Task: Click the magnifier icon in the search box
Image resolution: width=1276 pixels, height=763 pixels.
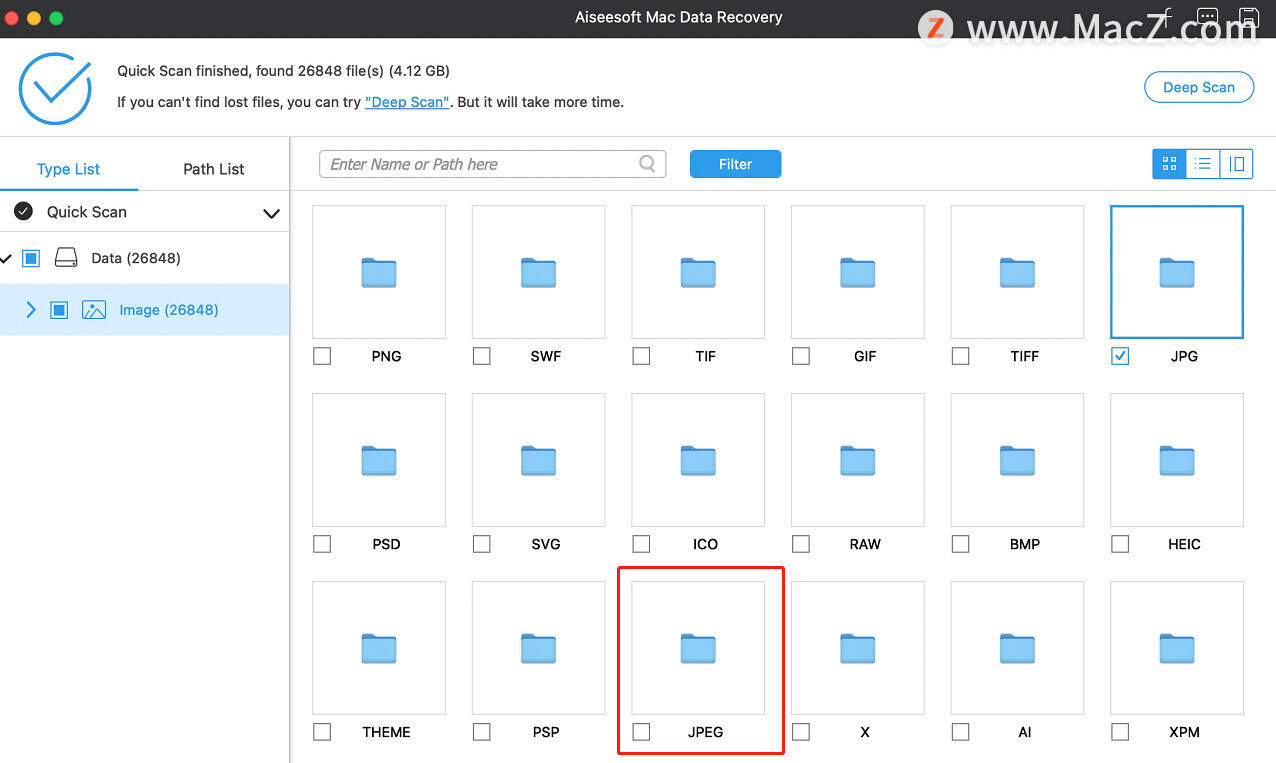Action: (x=648, y=164)
